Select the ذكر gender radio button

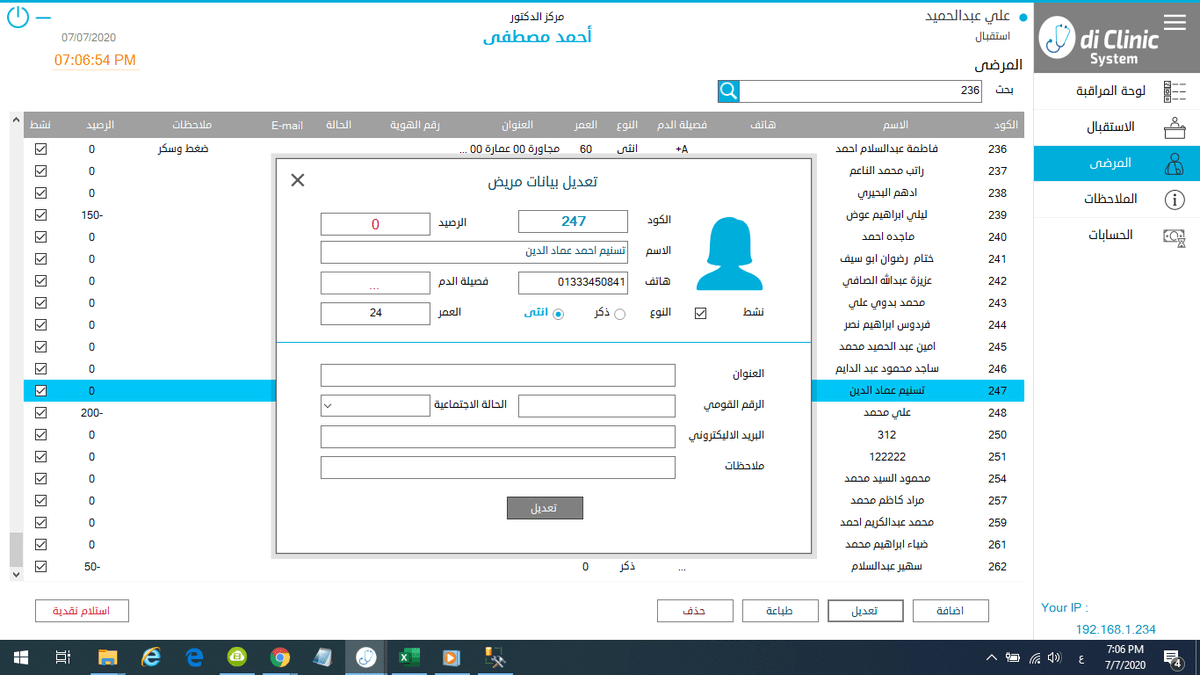(619, 314)
